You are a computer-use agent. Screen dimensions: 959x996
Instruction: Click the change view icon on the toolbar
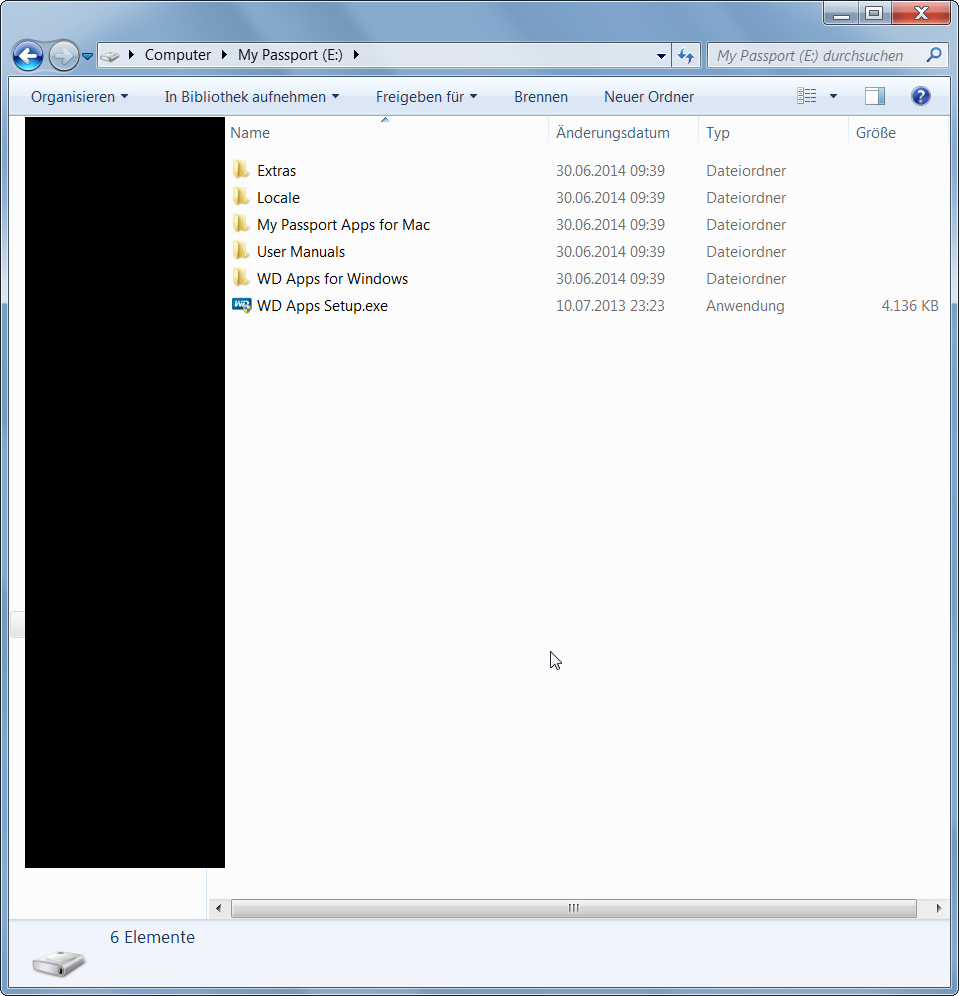tap(807, 95)
